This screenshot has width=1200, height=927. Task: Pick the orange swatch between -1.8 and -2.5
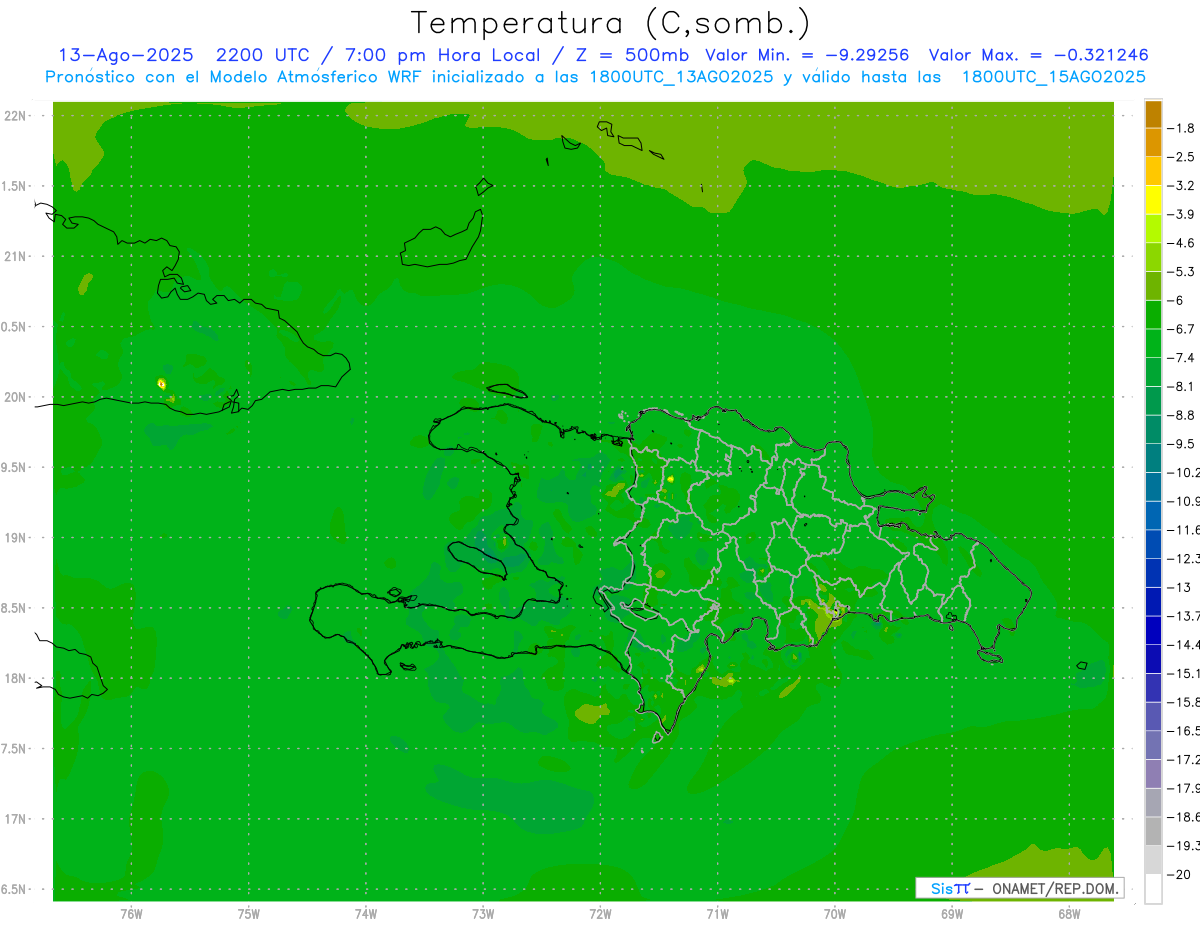(x=1153, y=143)
